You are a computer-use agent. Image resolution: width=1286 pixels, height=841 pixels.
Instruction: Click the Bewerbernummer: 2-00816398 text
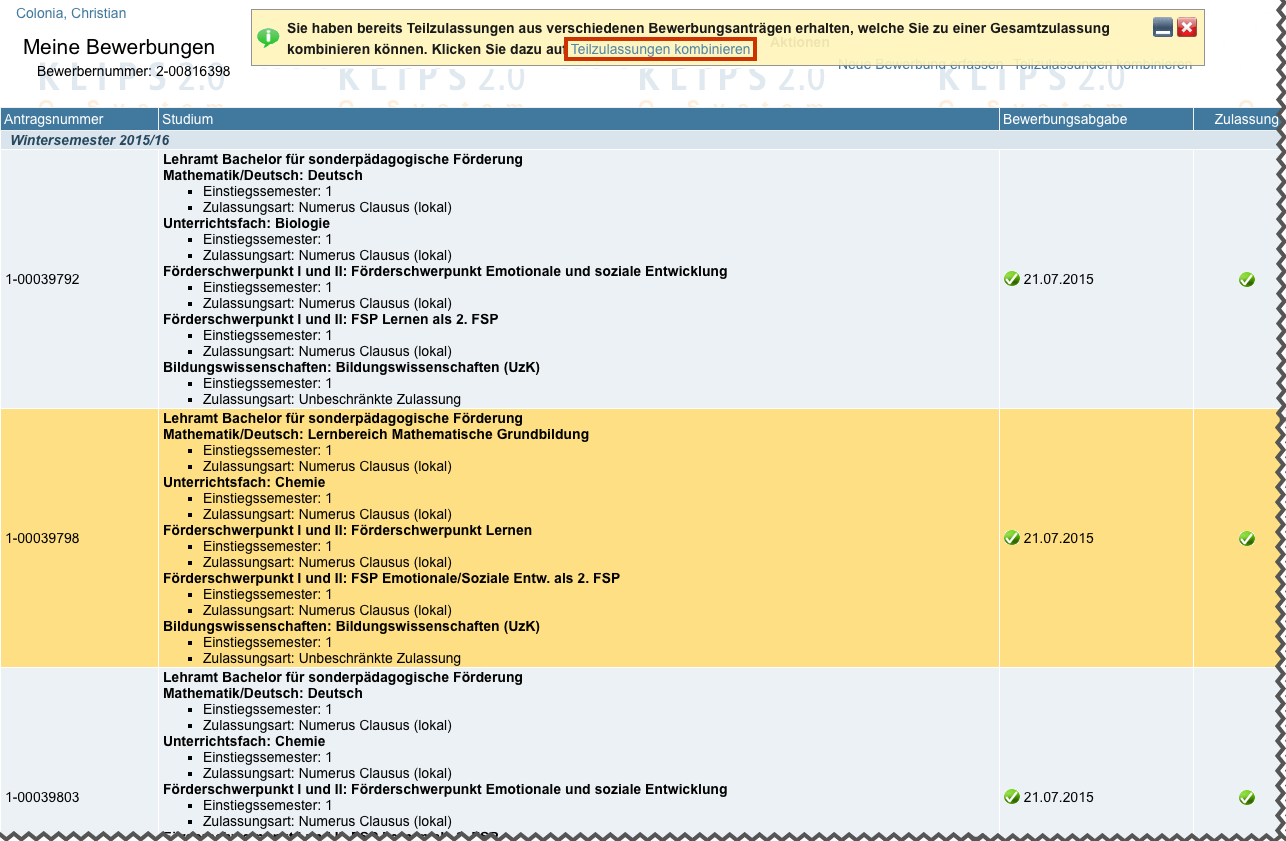[133, 71]
